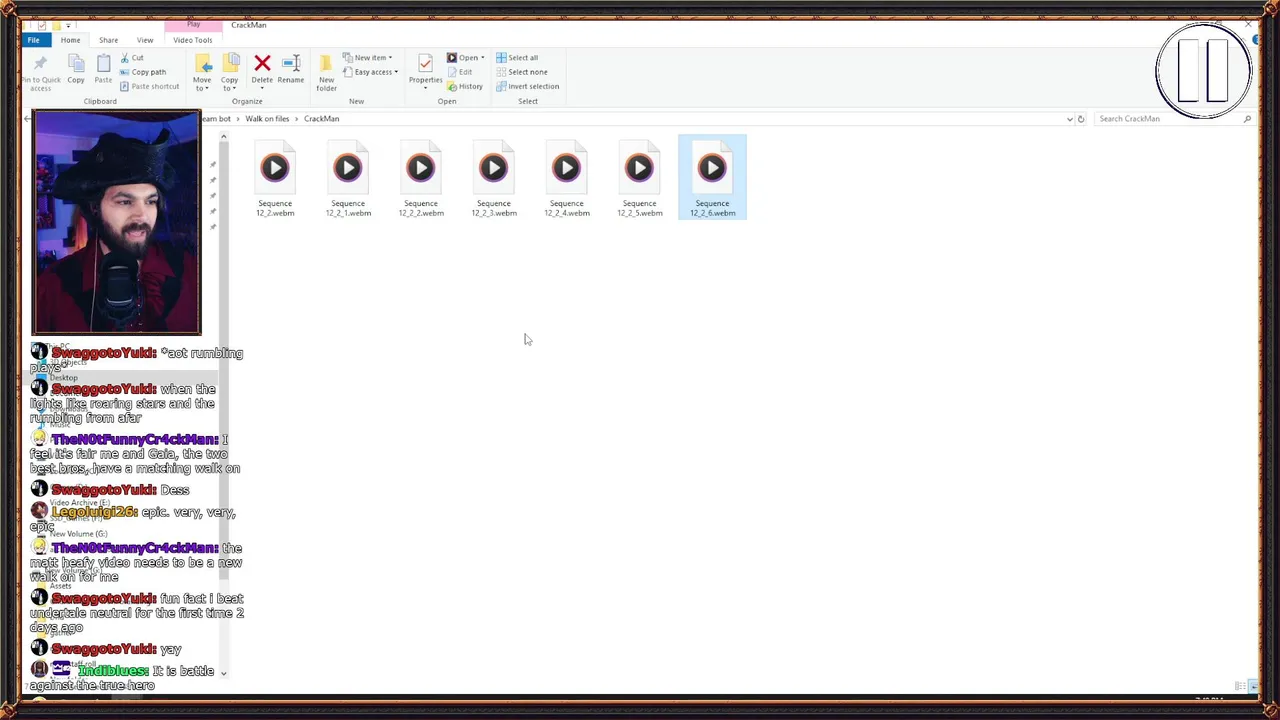Screen dimensions: 1280x720
Task: Select the Sequence 12_2_1.webm file
Action: pyautogui.click(x=348, y=180)
